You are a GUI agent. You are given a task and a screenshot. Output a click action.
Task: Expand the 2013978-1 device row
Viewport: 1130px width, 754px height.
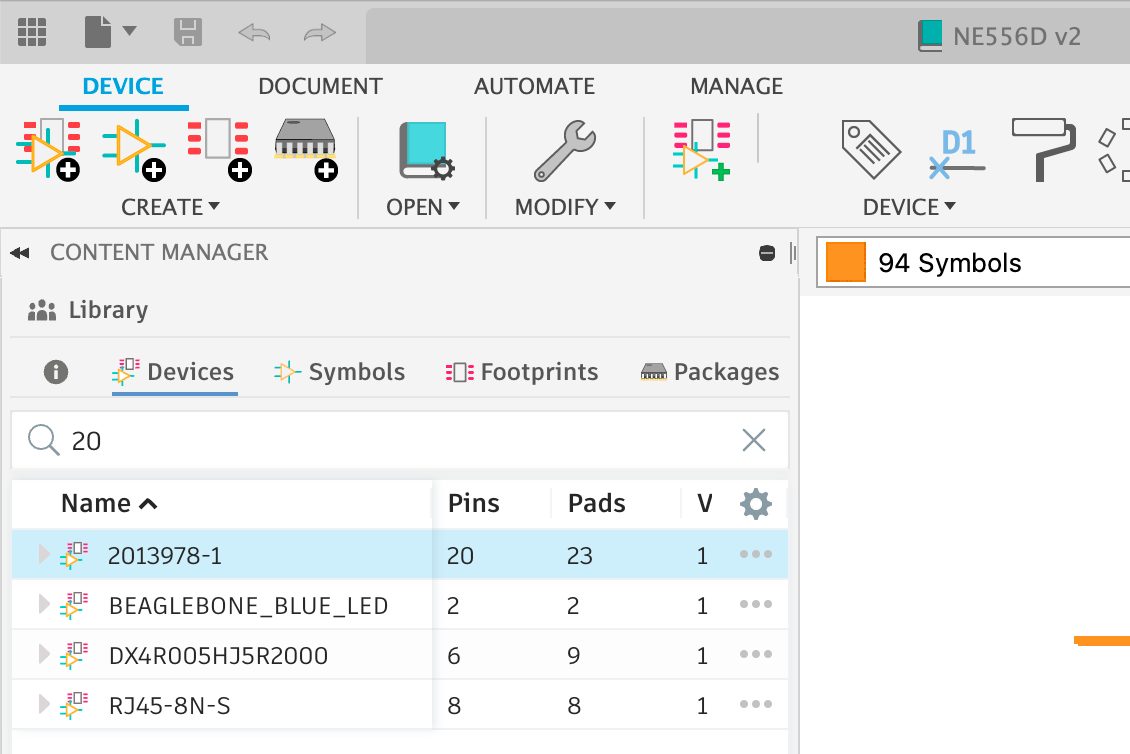(x=43, y=555)
